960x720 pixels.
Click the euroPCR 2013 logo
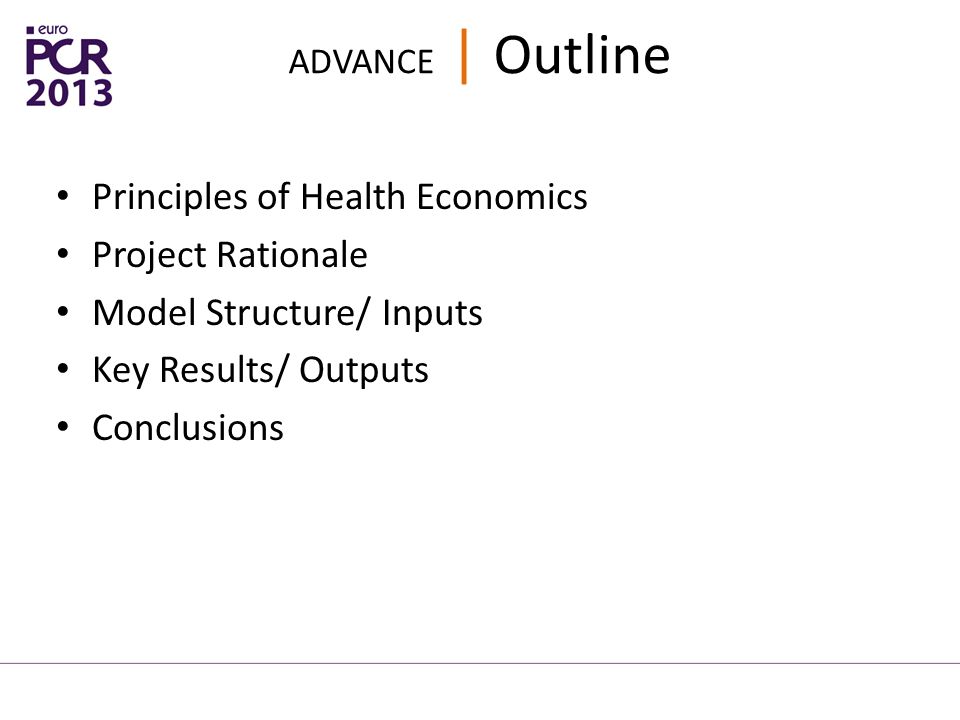click(69, 66)
